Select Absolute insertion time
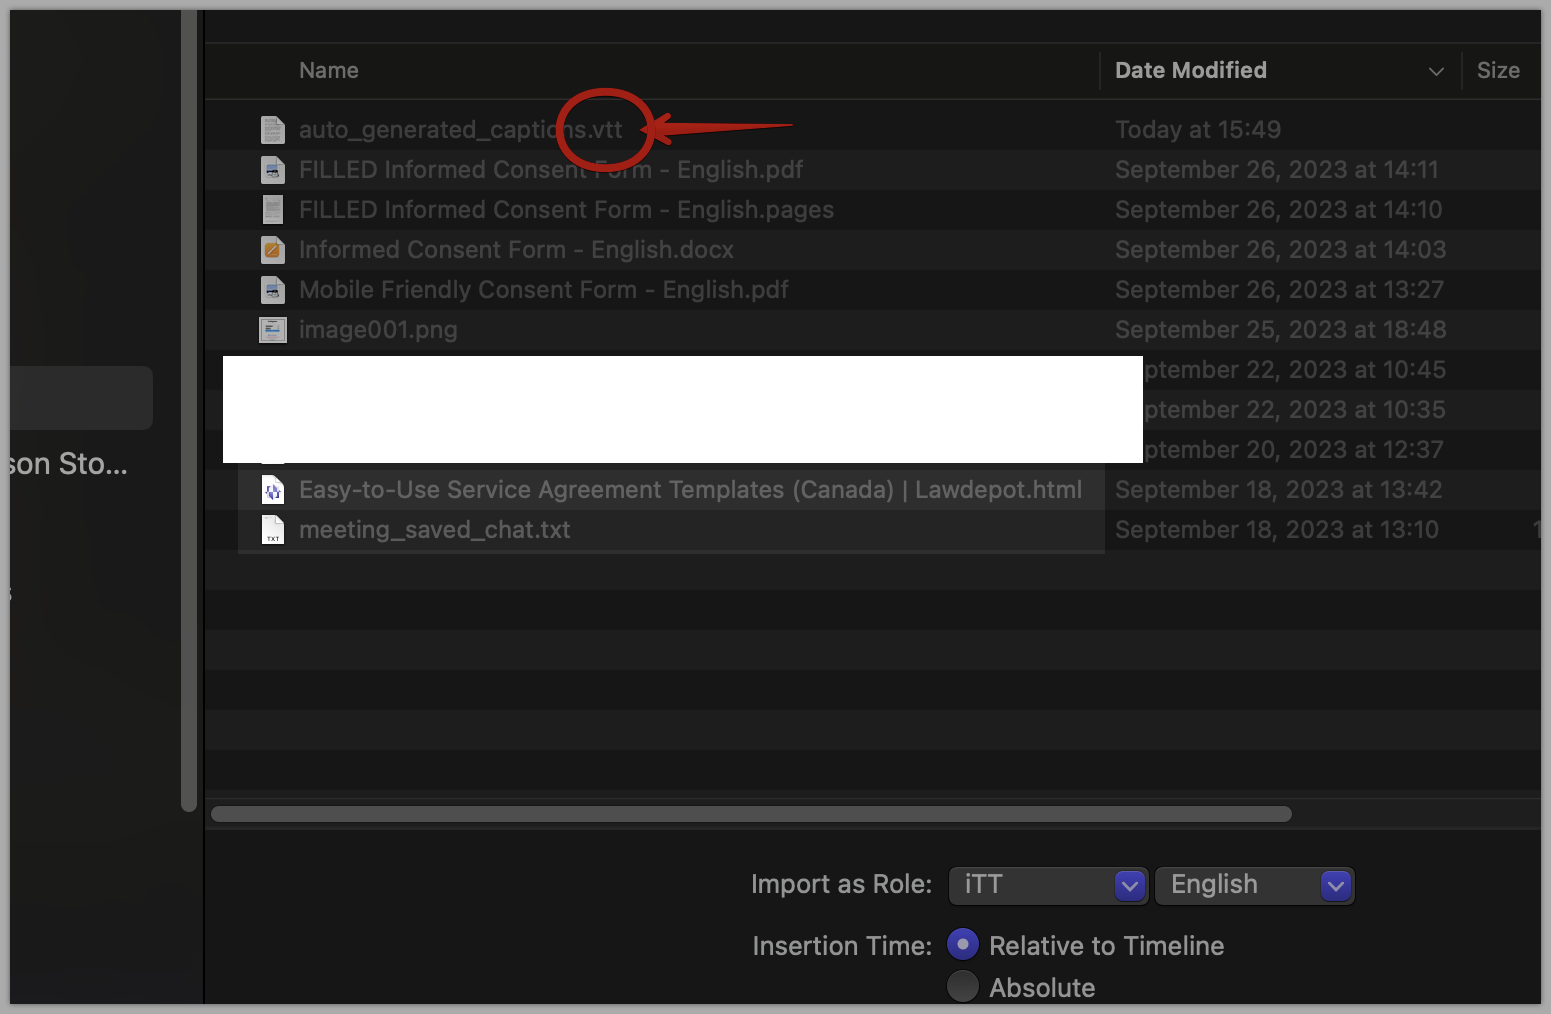 click(x=963, y=987)
